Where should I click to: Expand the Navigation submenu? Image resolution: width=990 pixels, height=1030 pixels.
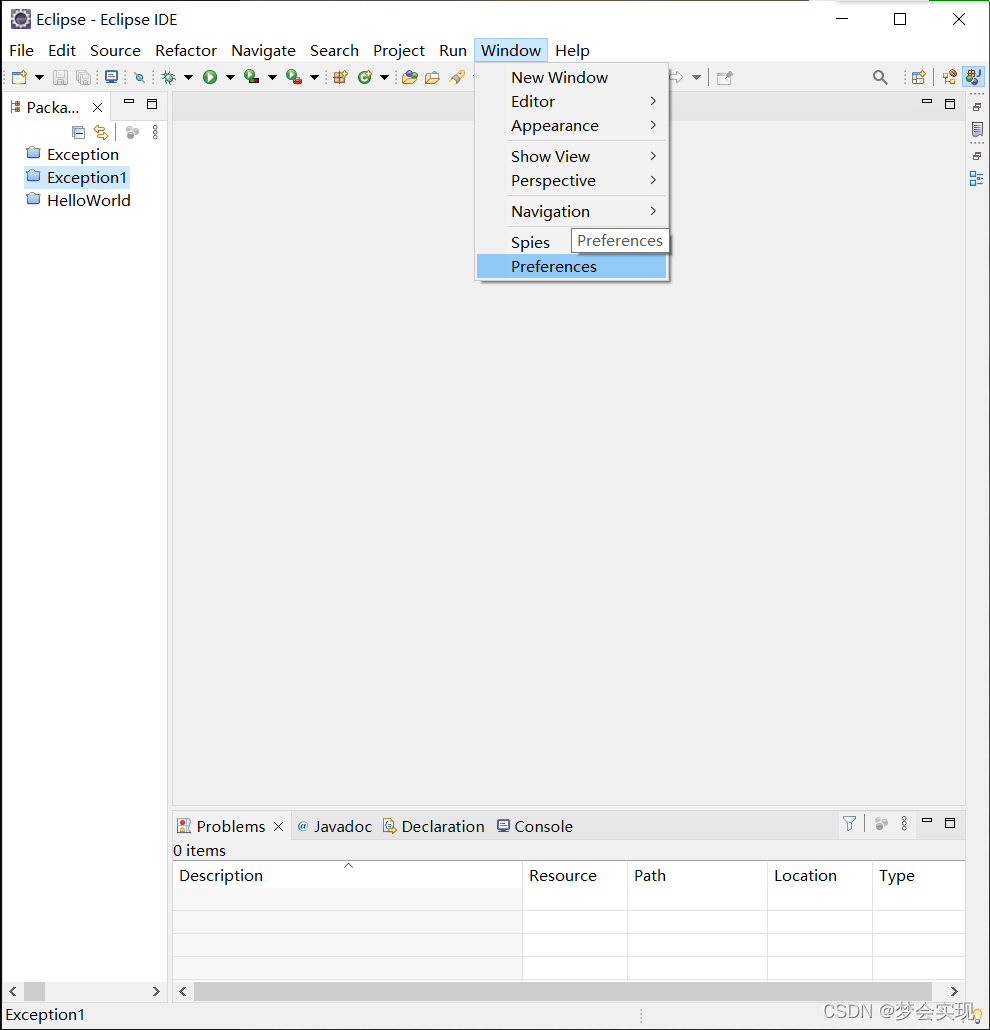click(572, 212)
